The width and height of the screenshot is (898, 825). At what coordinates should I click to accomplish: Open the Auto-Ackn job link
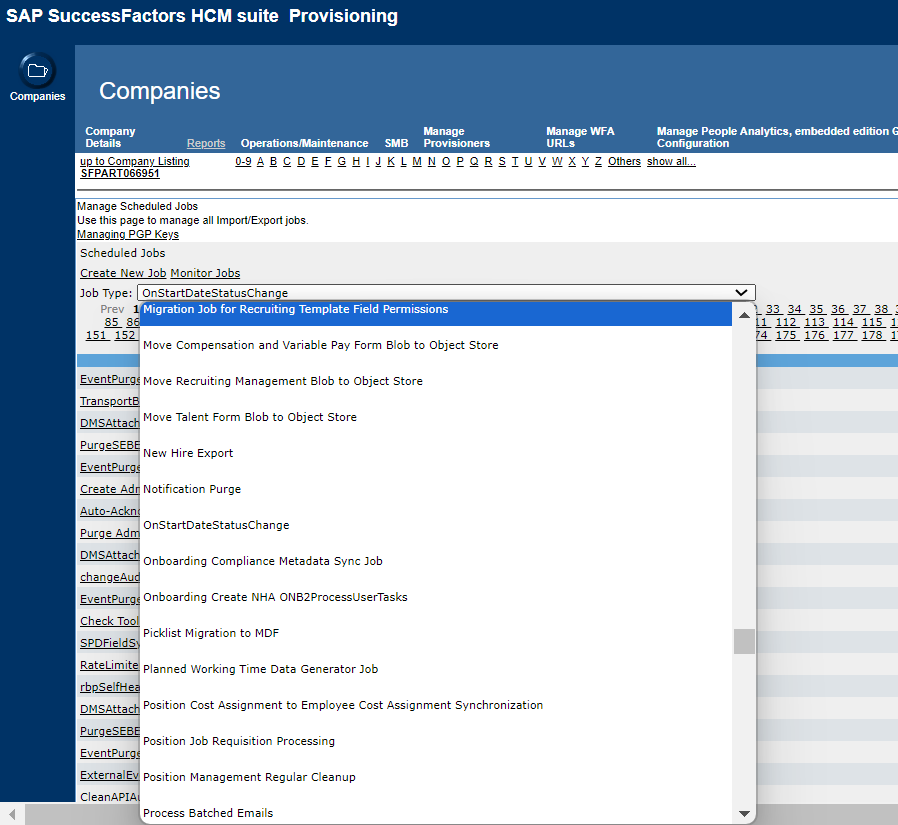pyautogui.click(x=109, y=511)
